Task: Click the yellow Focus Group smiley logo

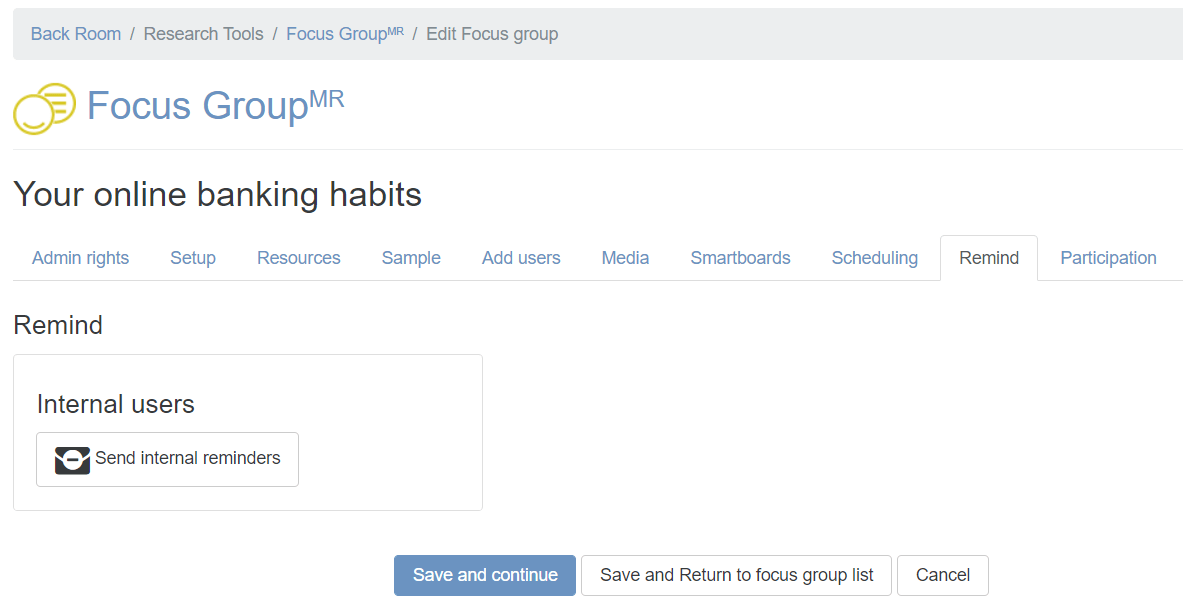Action: coord(45,109)
